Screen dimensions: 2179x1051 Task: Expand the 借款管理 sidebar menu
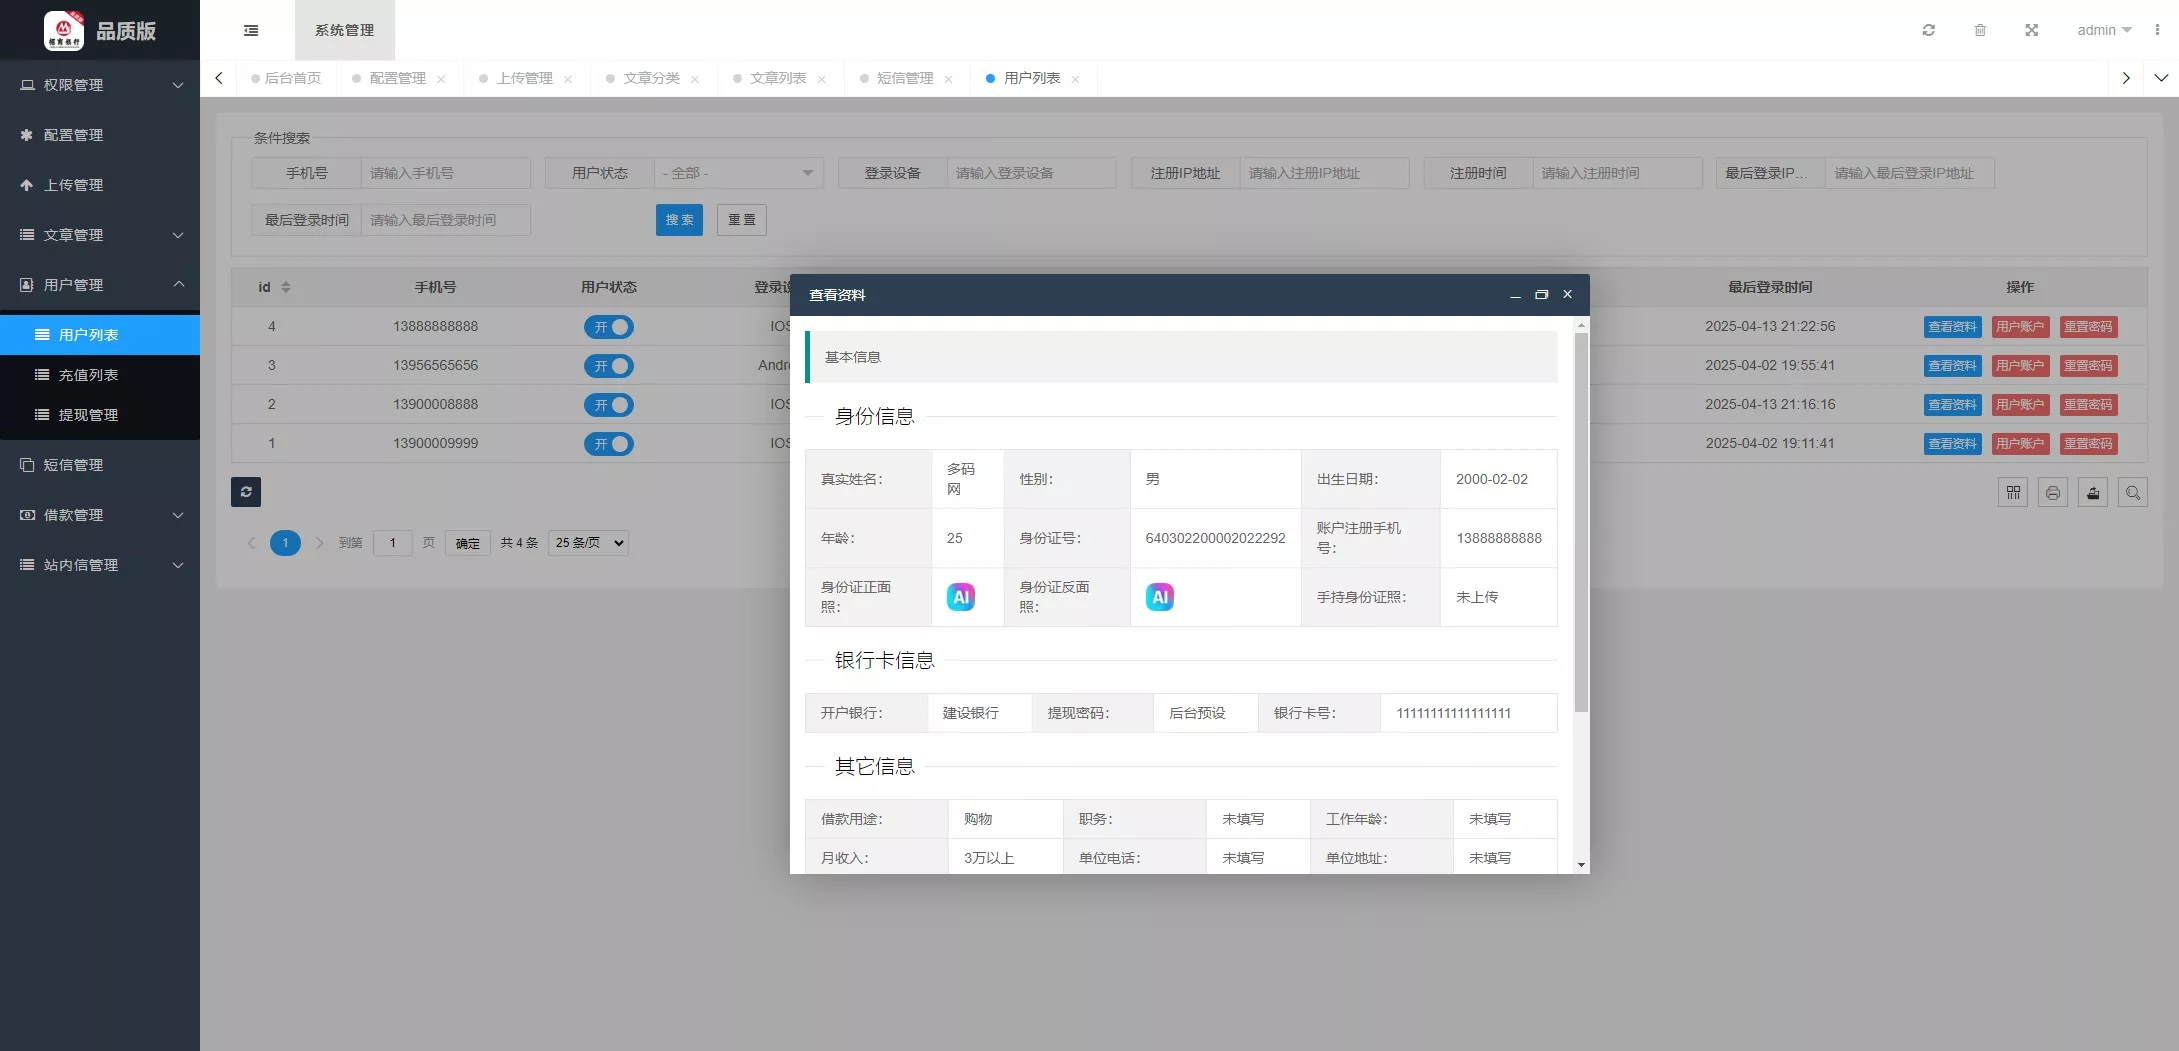tap(100, 515)
